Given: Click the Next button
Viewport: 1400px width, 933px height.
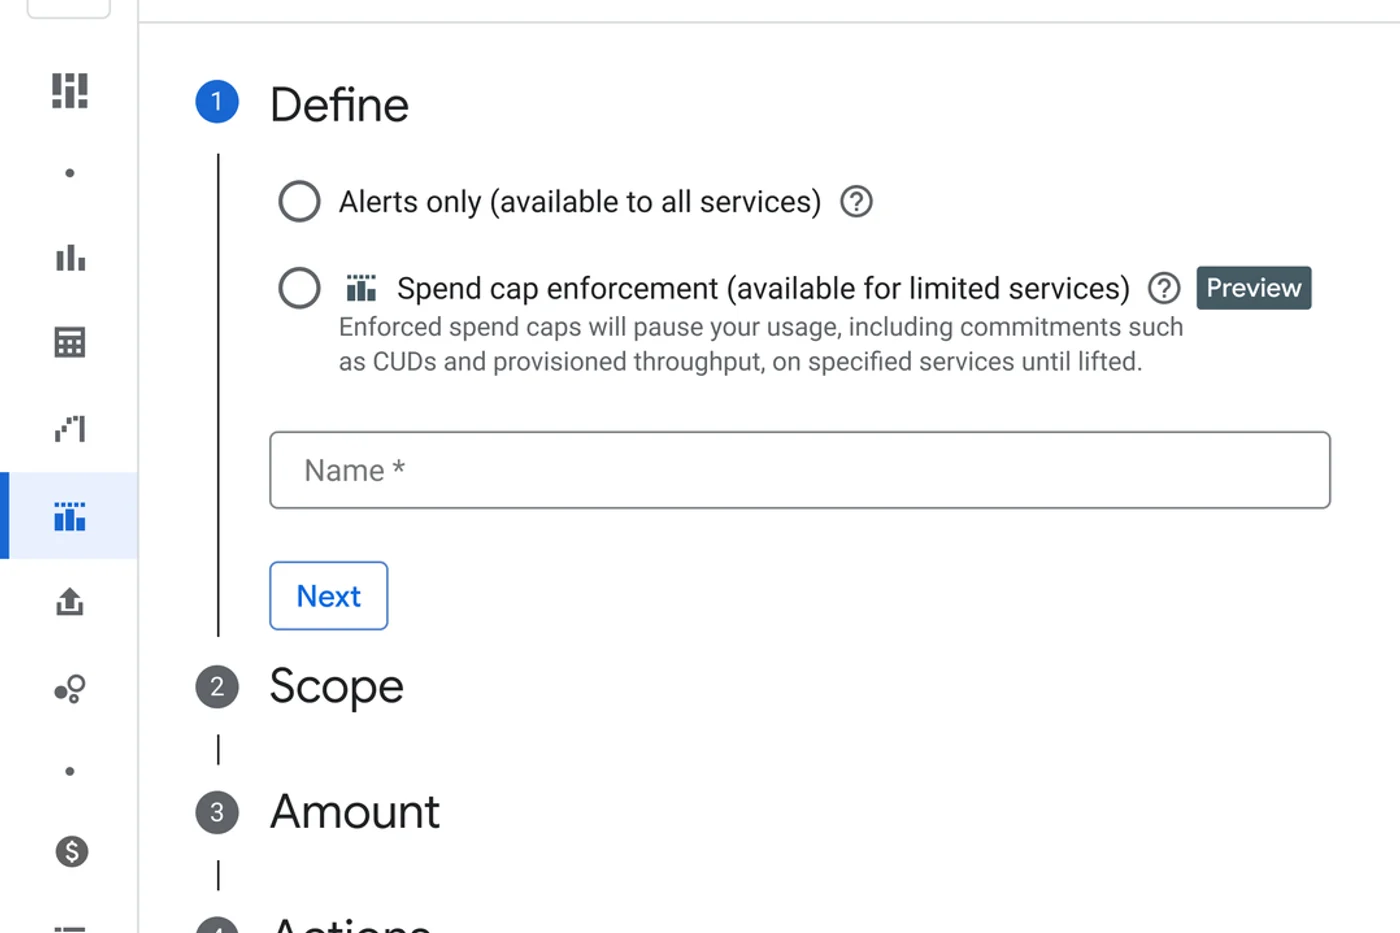Looking at the screenshot, I should 329,596.
